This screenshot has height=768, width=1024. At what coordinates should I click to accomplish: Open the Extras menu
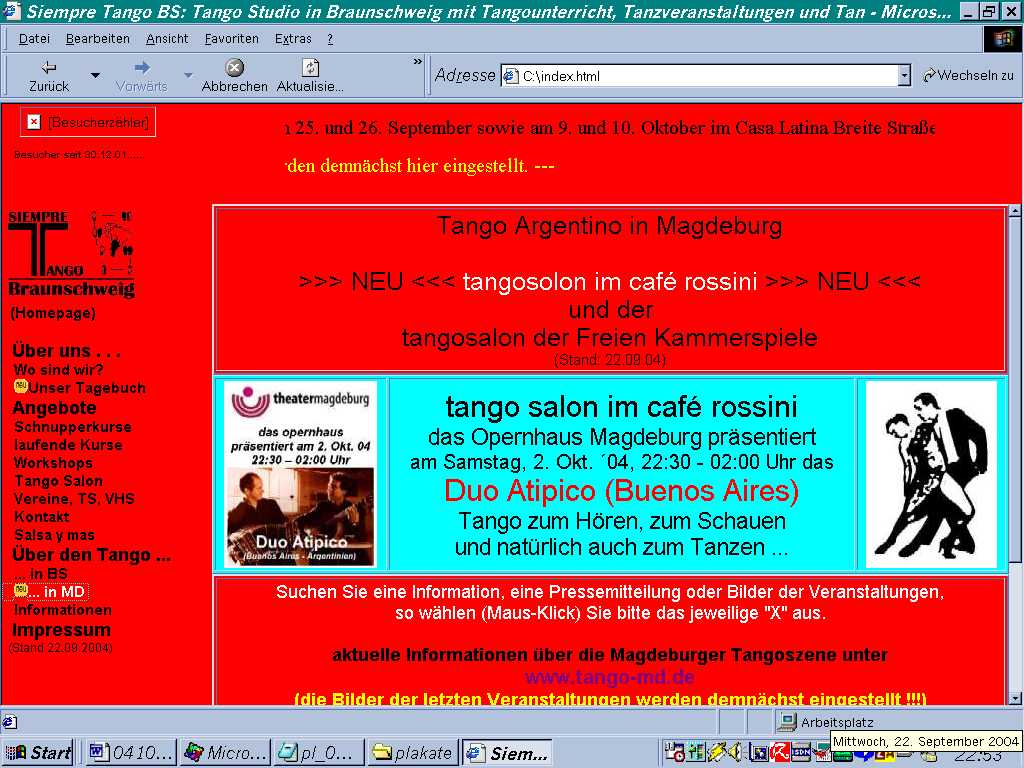[x=293, y=39]
